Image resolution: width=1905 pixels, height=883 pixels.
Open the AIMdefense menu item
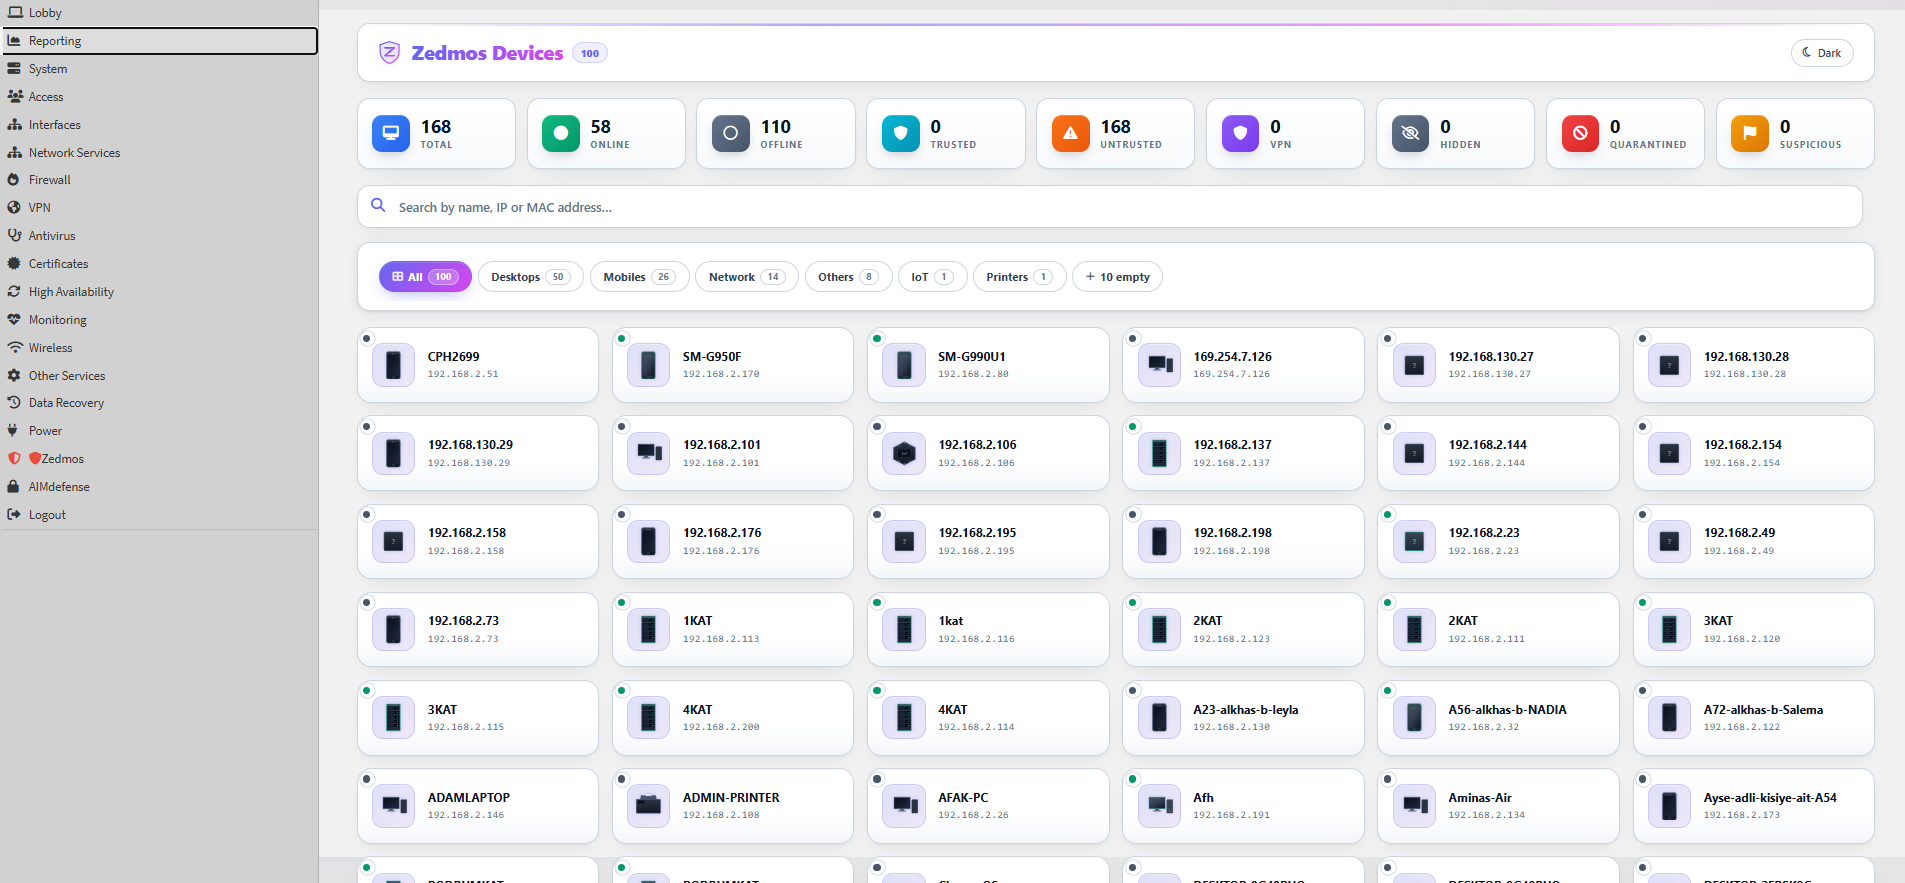point(159,487)
